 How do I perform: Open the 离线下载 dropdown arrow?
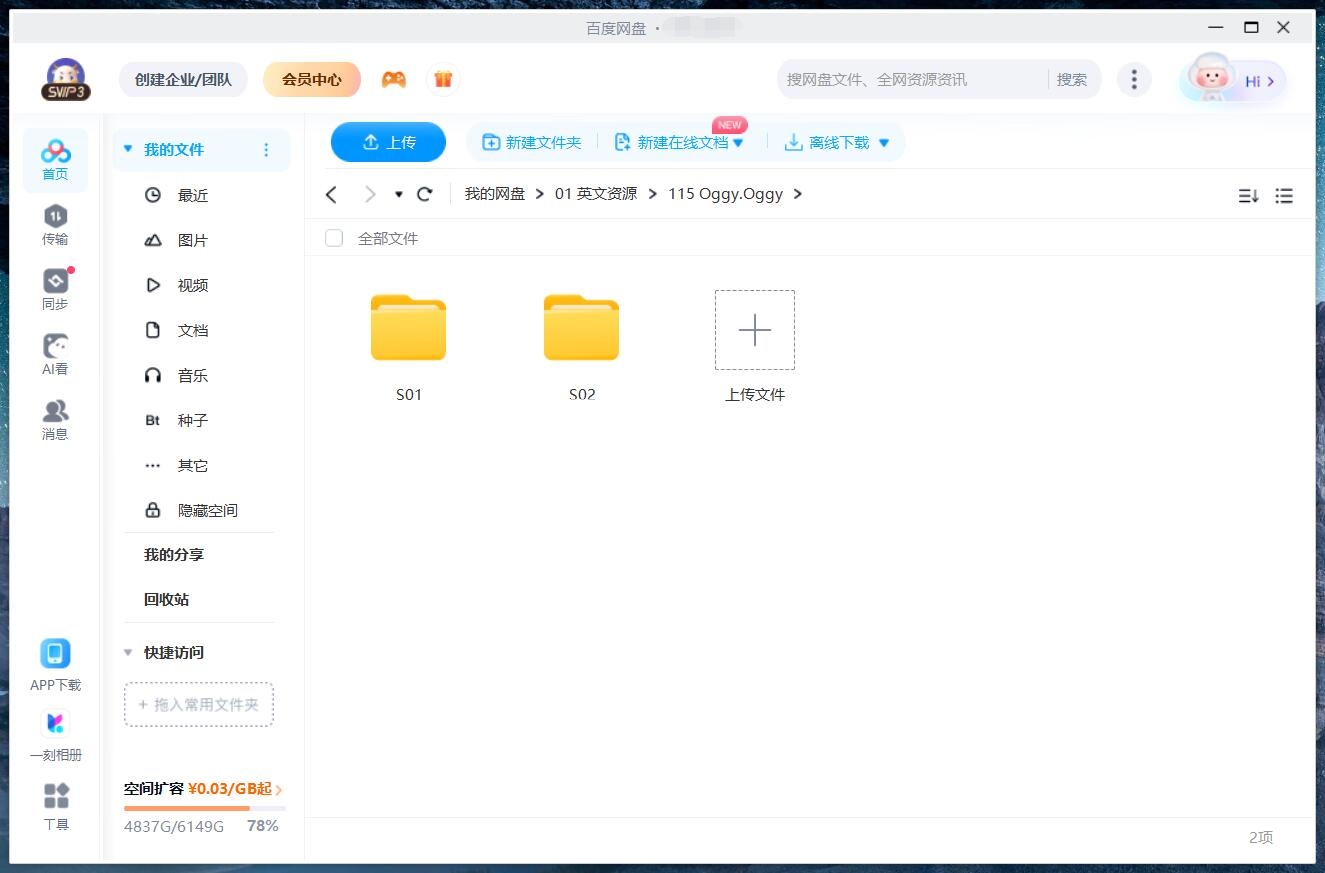click(883, 142)
